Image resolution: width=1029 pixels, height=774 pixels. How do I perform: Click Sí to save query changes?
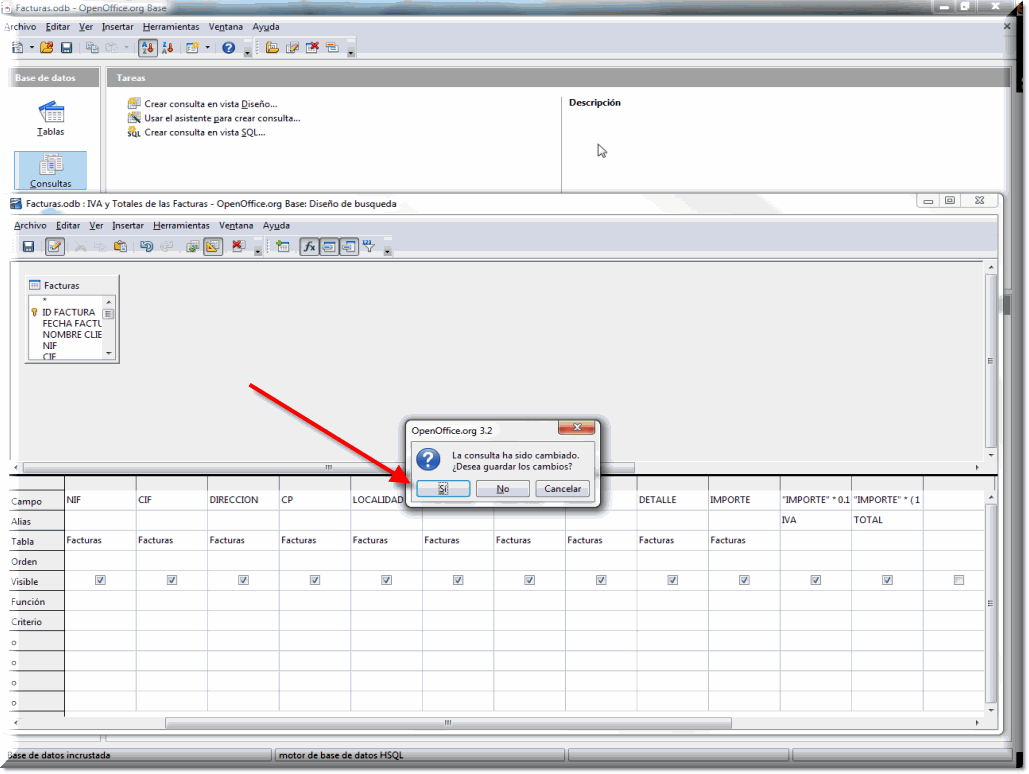click(x=443, y=489)
